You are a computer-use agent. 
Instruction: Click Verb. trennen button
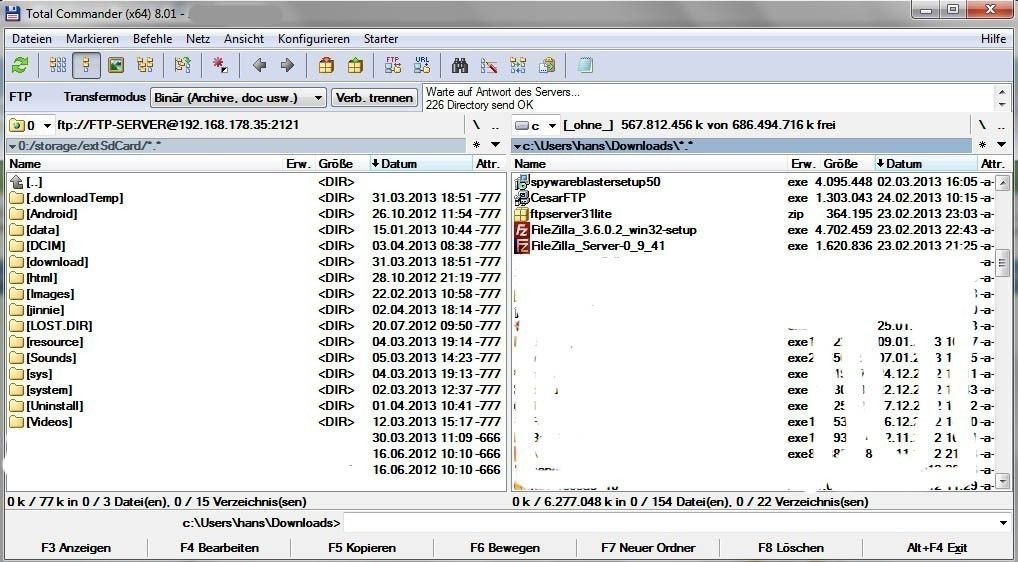(375, 98)
